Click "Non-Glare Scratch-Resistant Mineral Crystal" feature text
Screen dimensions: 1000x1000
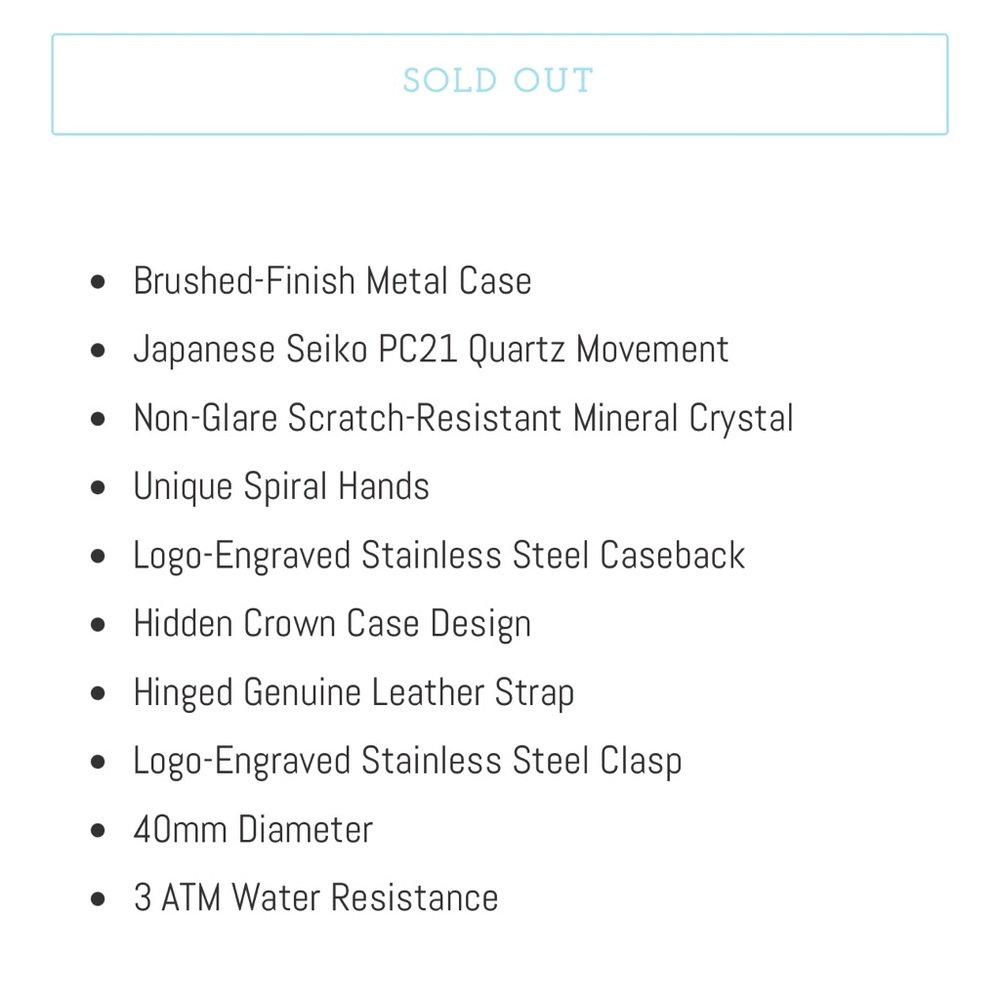(x=463, y=418)
